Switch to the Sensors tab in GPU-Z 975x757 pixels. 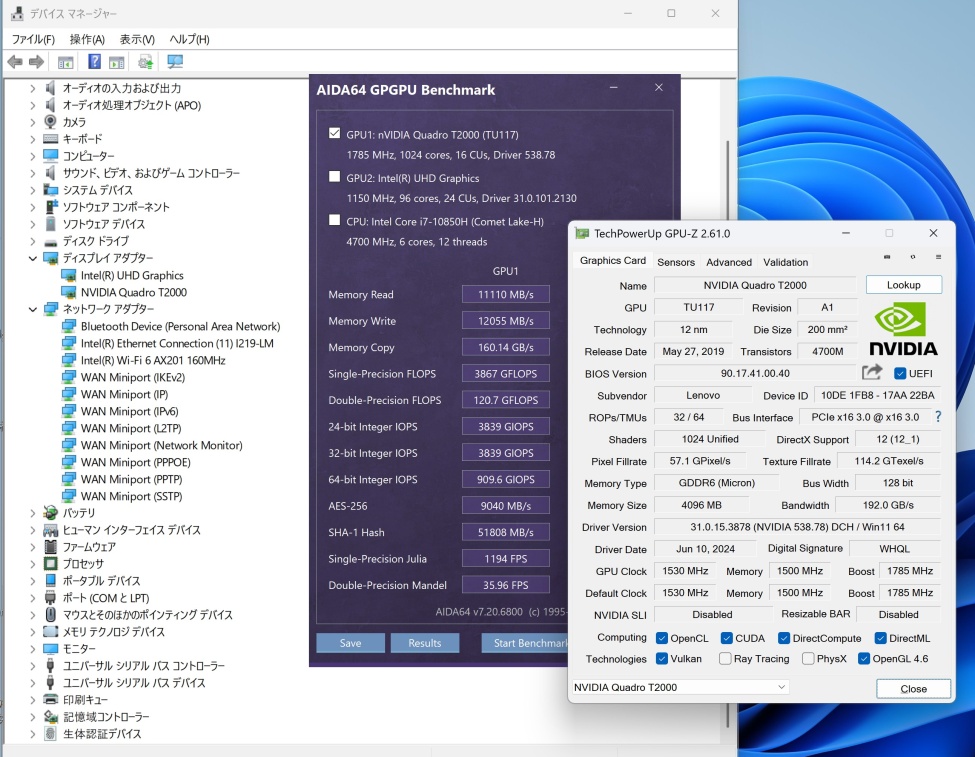tap(676, 262)
